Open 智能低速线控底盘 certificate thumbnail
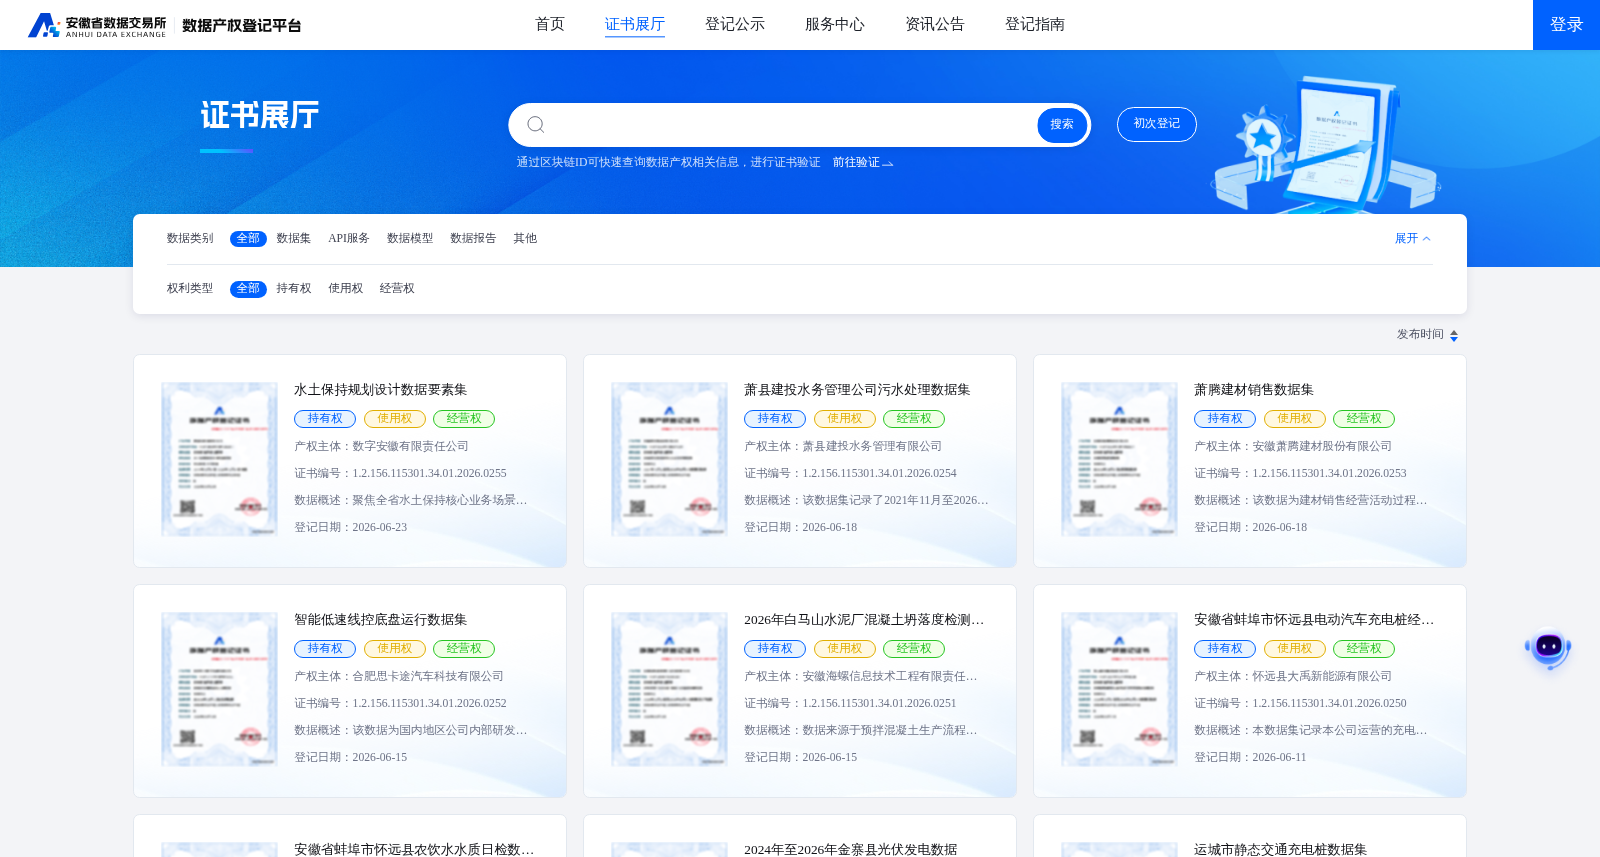 click(x=219, y=689)
